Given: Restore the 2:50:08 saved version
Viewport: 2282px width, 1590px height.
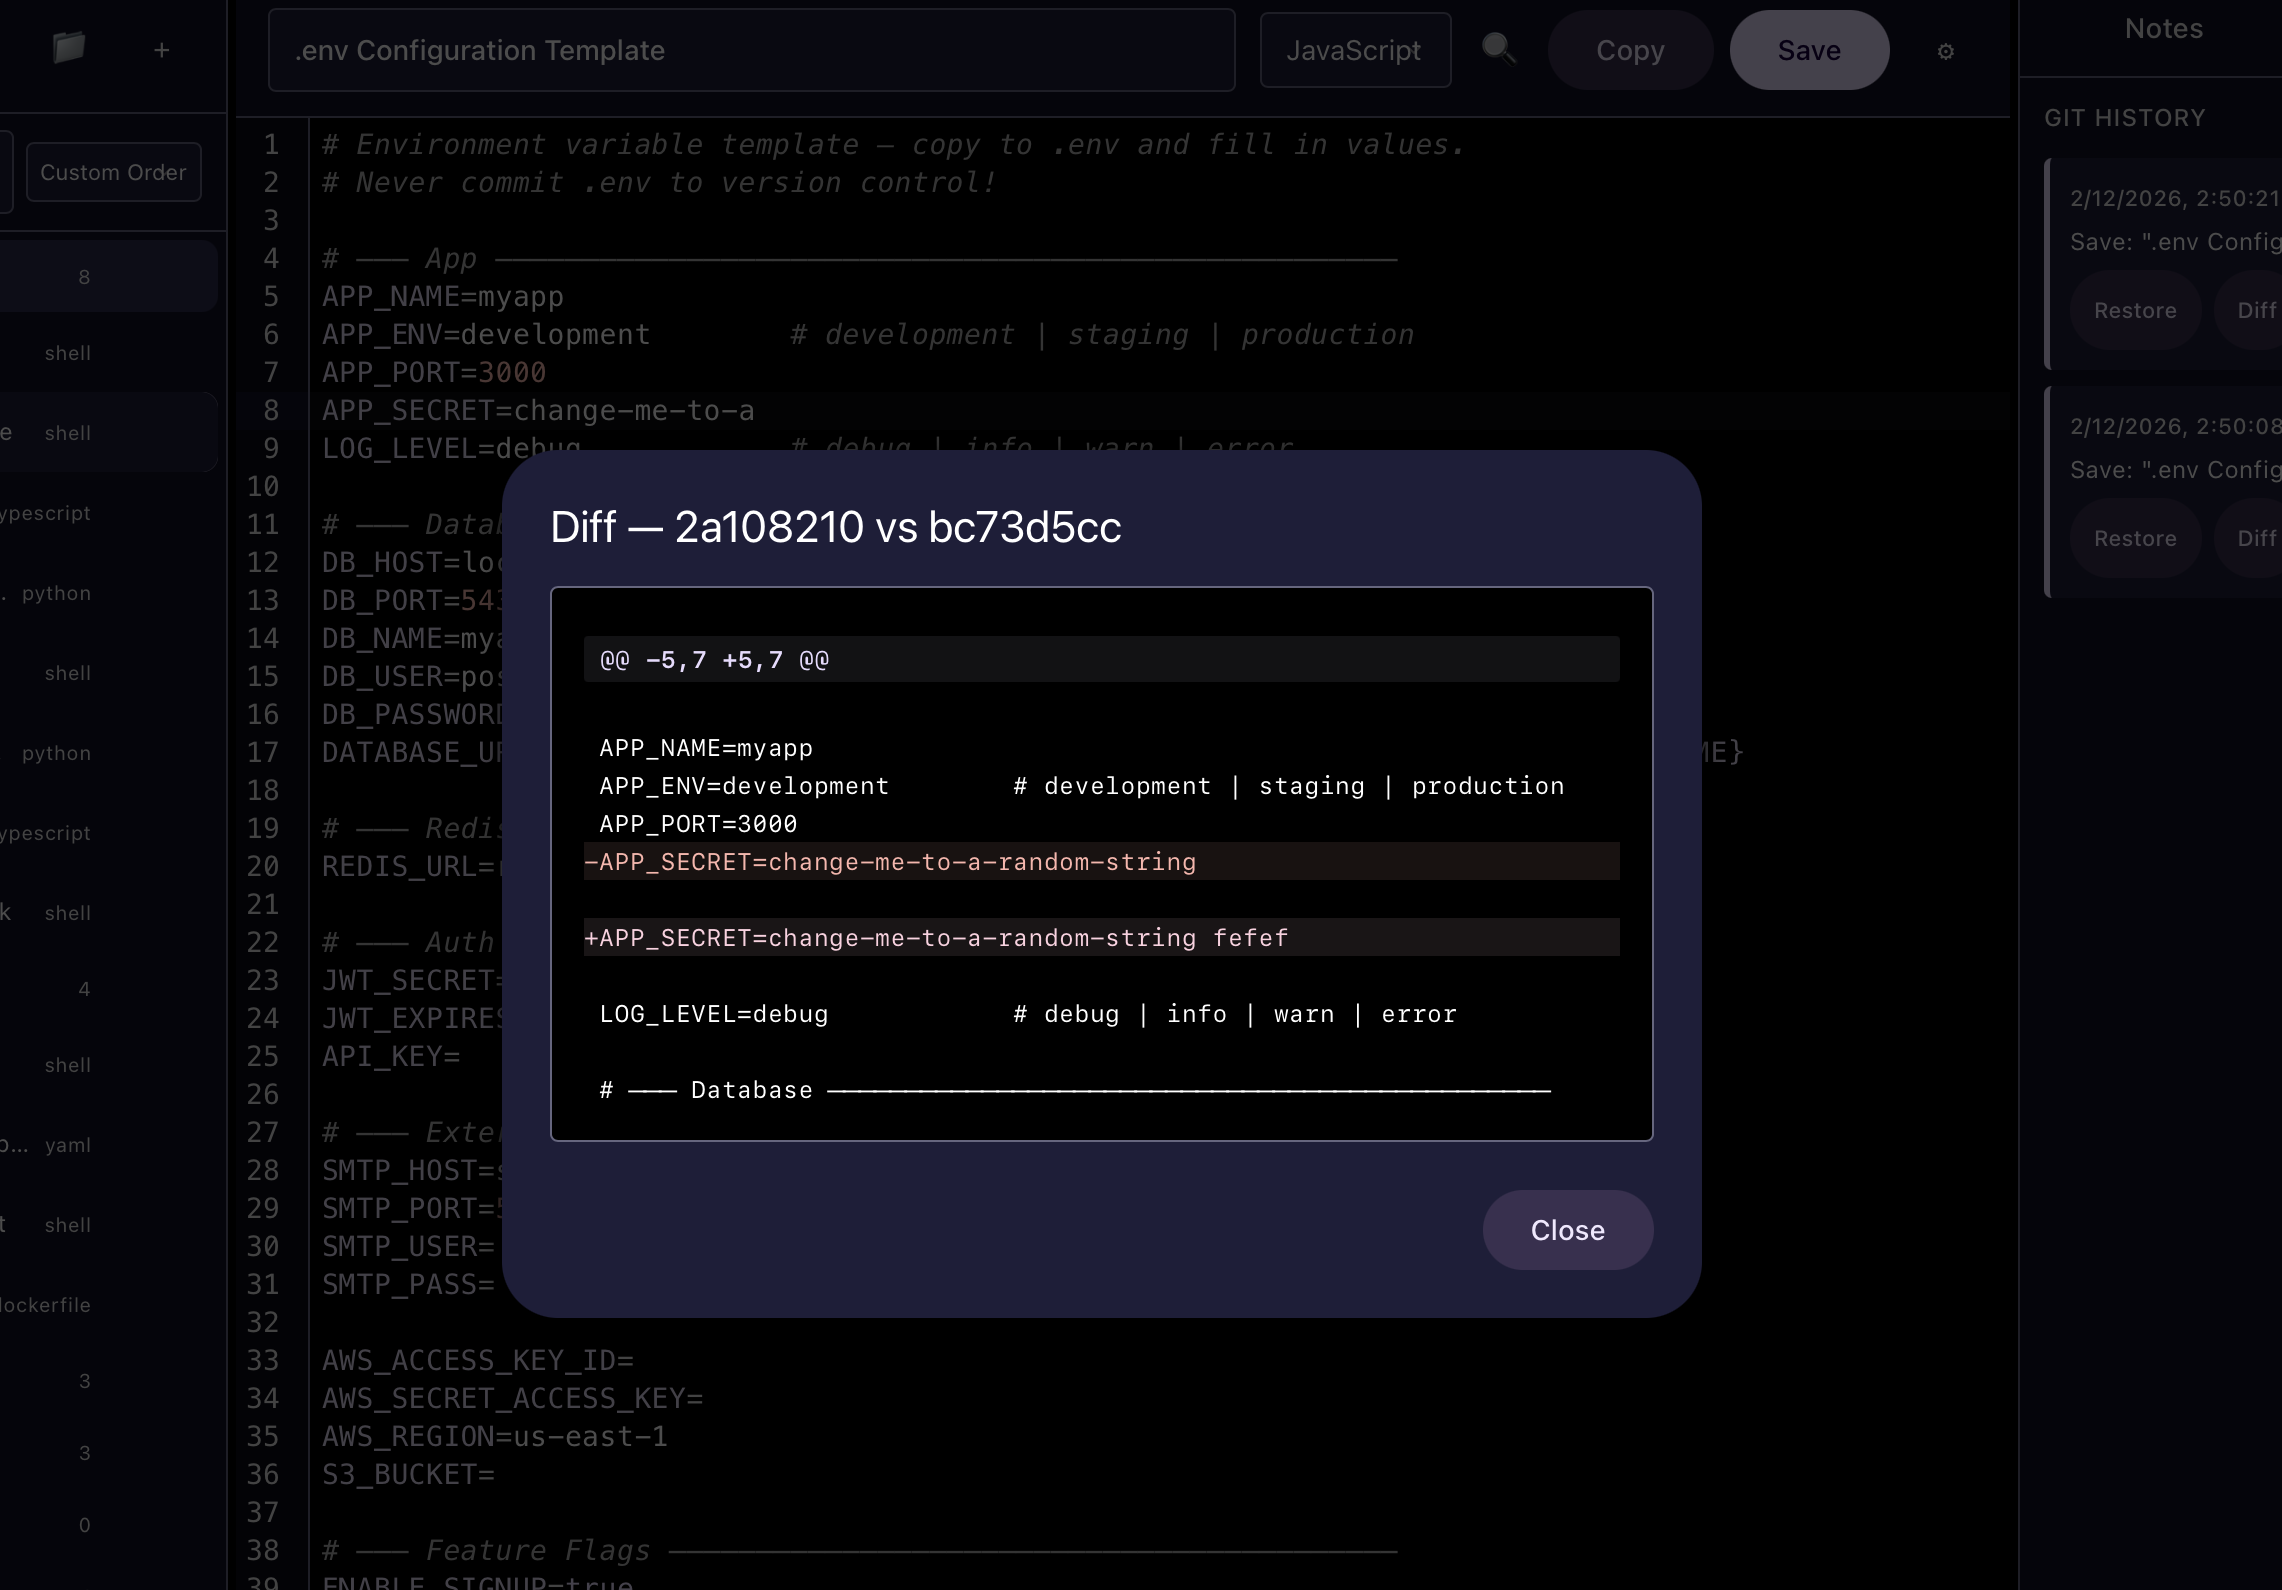Looking at the screenshot, I should (2136, 538).
